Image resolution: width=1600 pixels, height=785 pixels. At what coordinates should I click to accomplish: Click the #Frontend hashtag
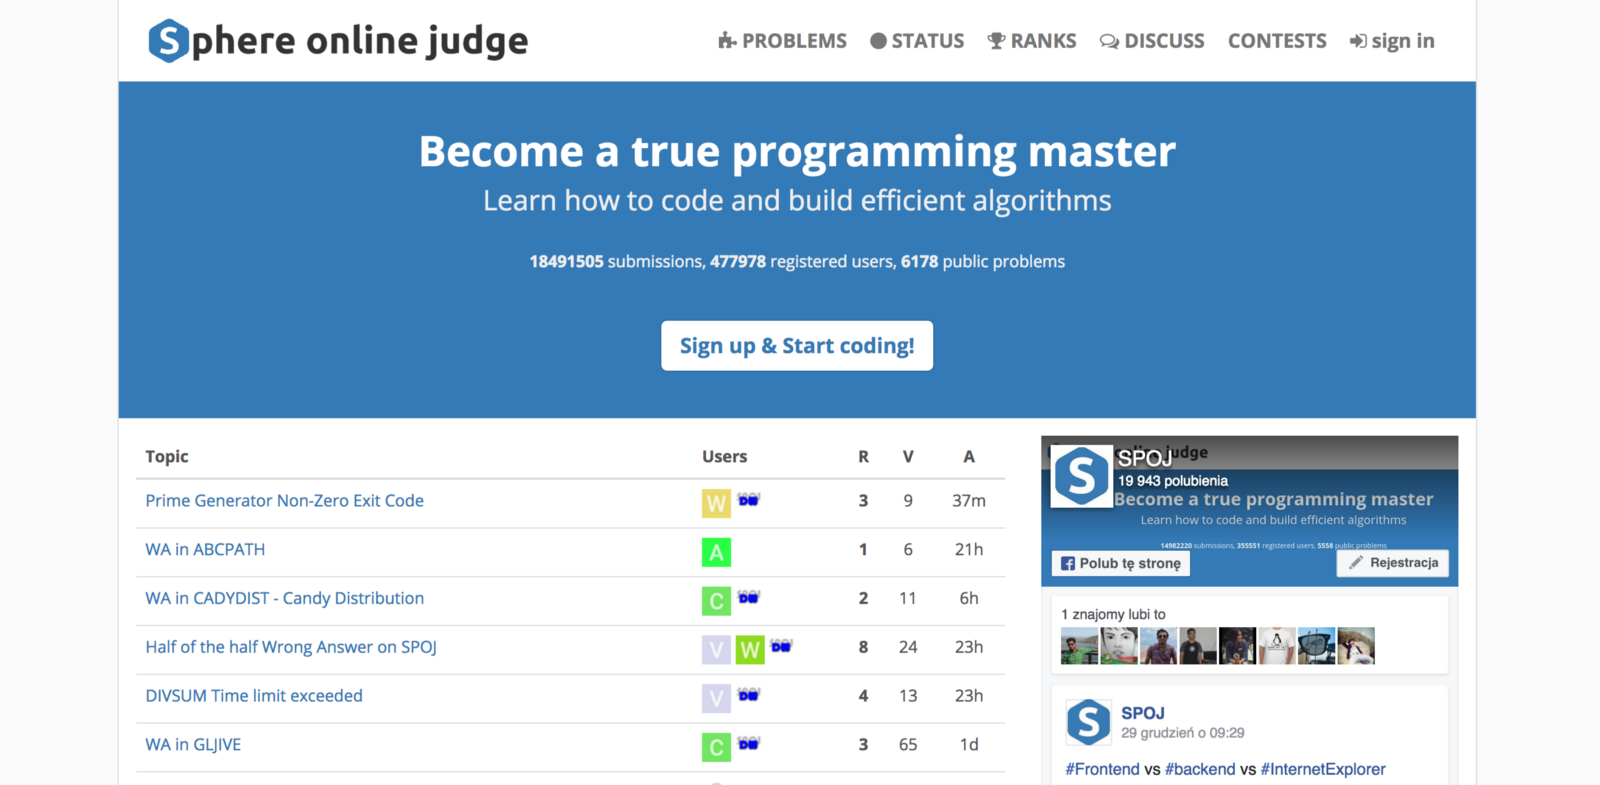(x=1102, y=769)
